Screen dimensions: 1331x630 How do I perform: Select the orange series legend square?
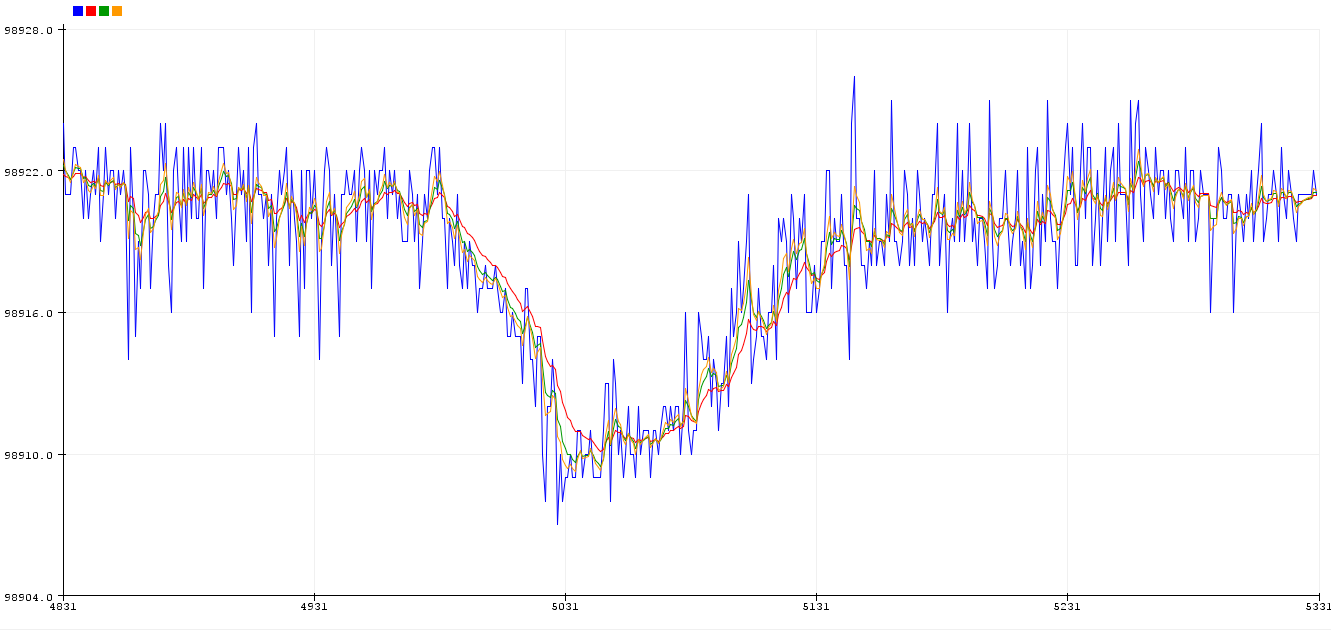(117, 11)
